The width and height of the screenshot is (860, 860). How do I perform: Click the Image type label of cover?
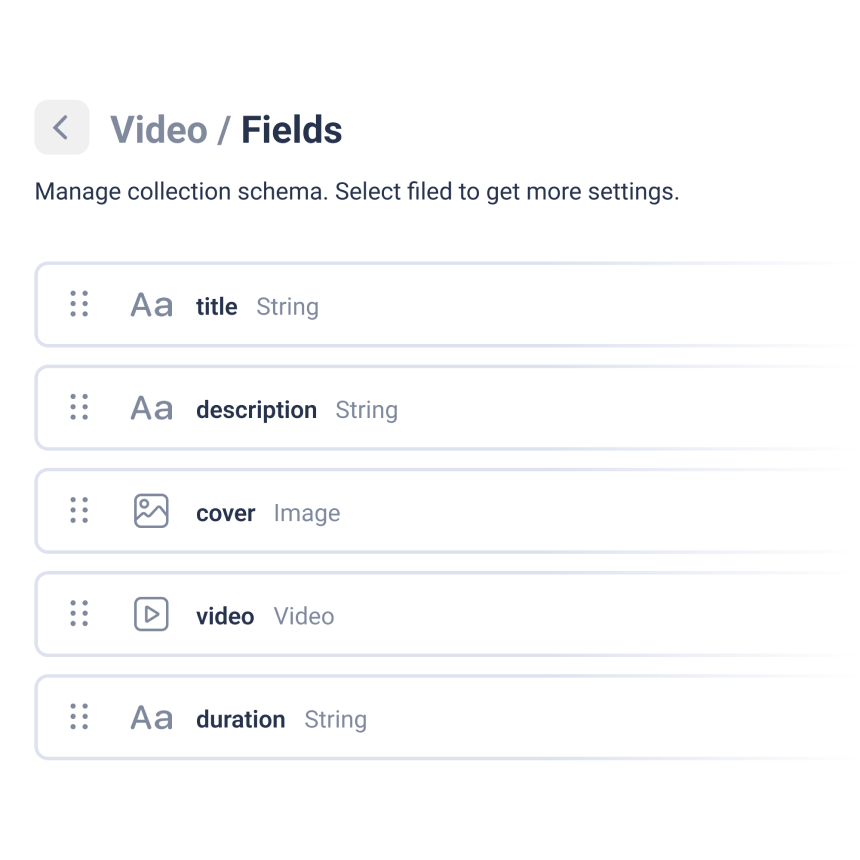point(307,514)
